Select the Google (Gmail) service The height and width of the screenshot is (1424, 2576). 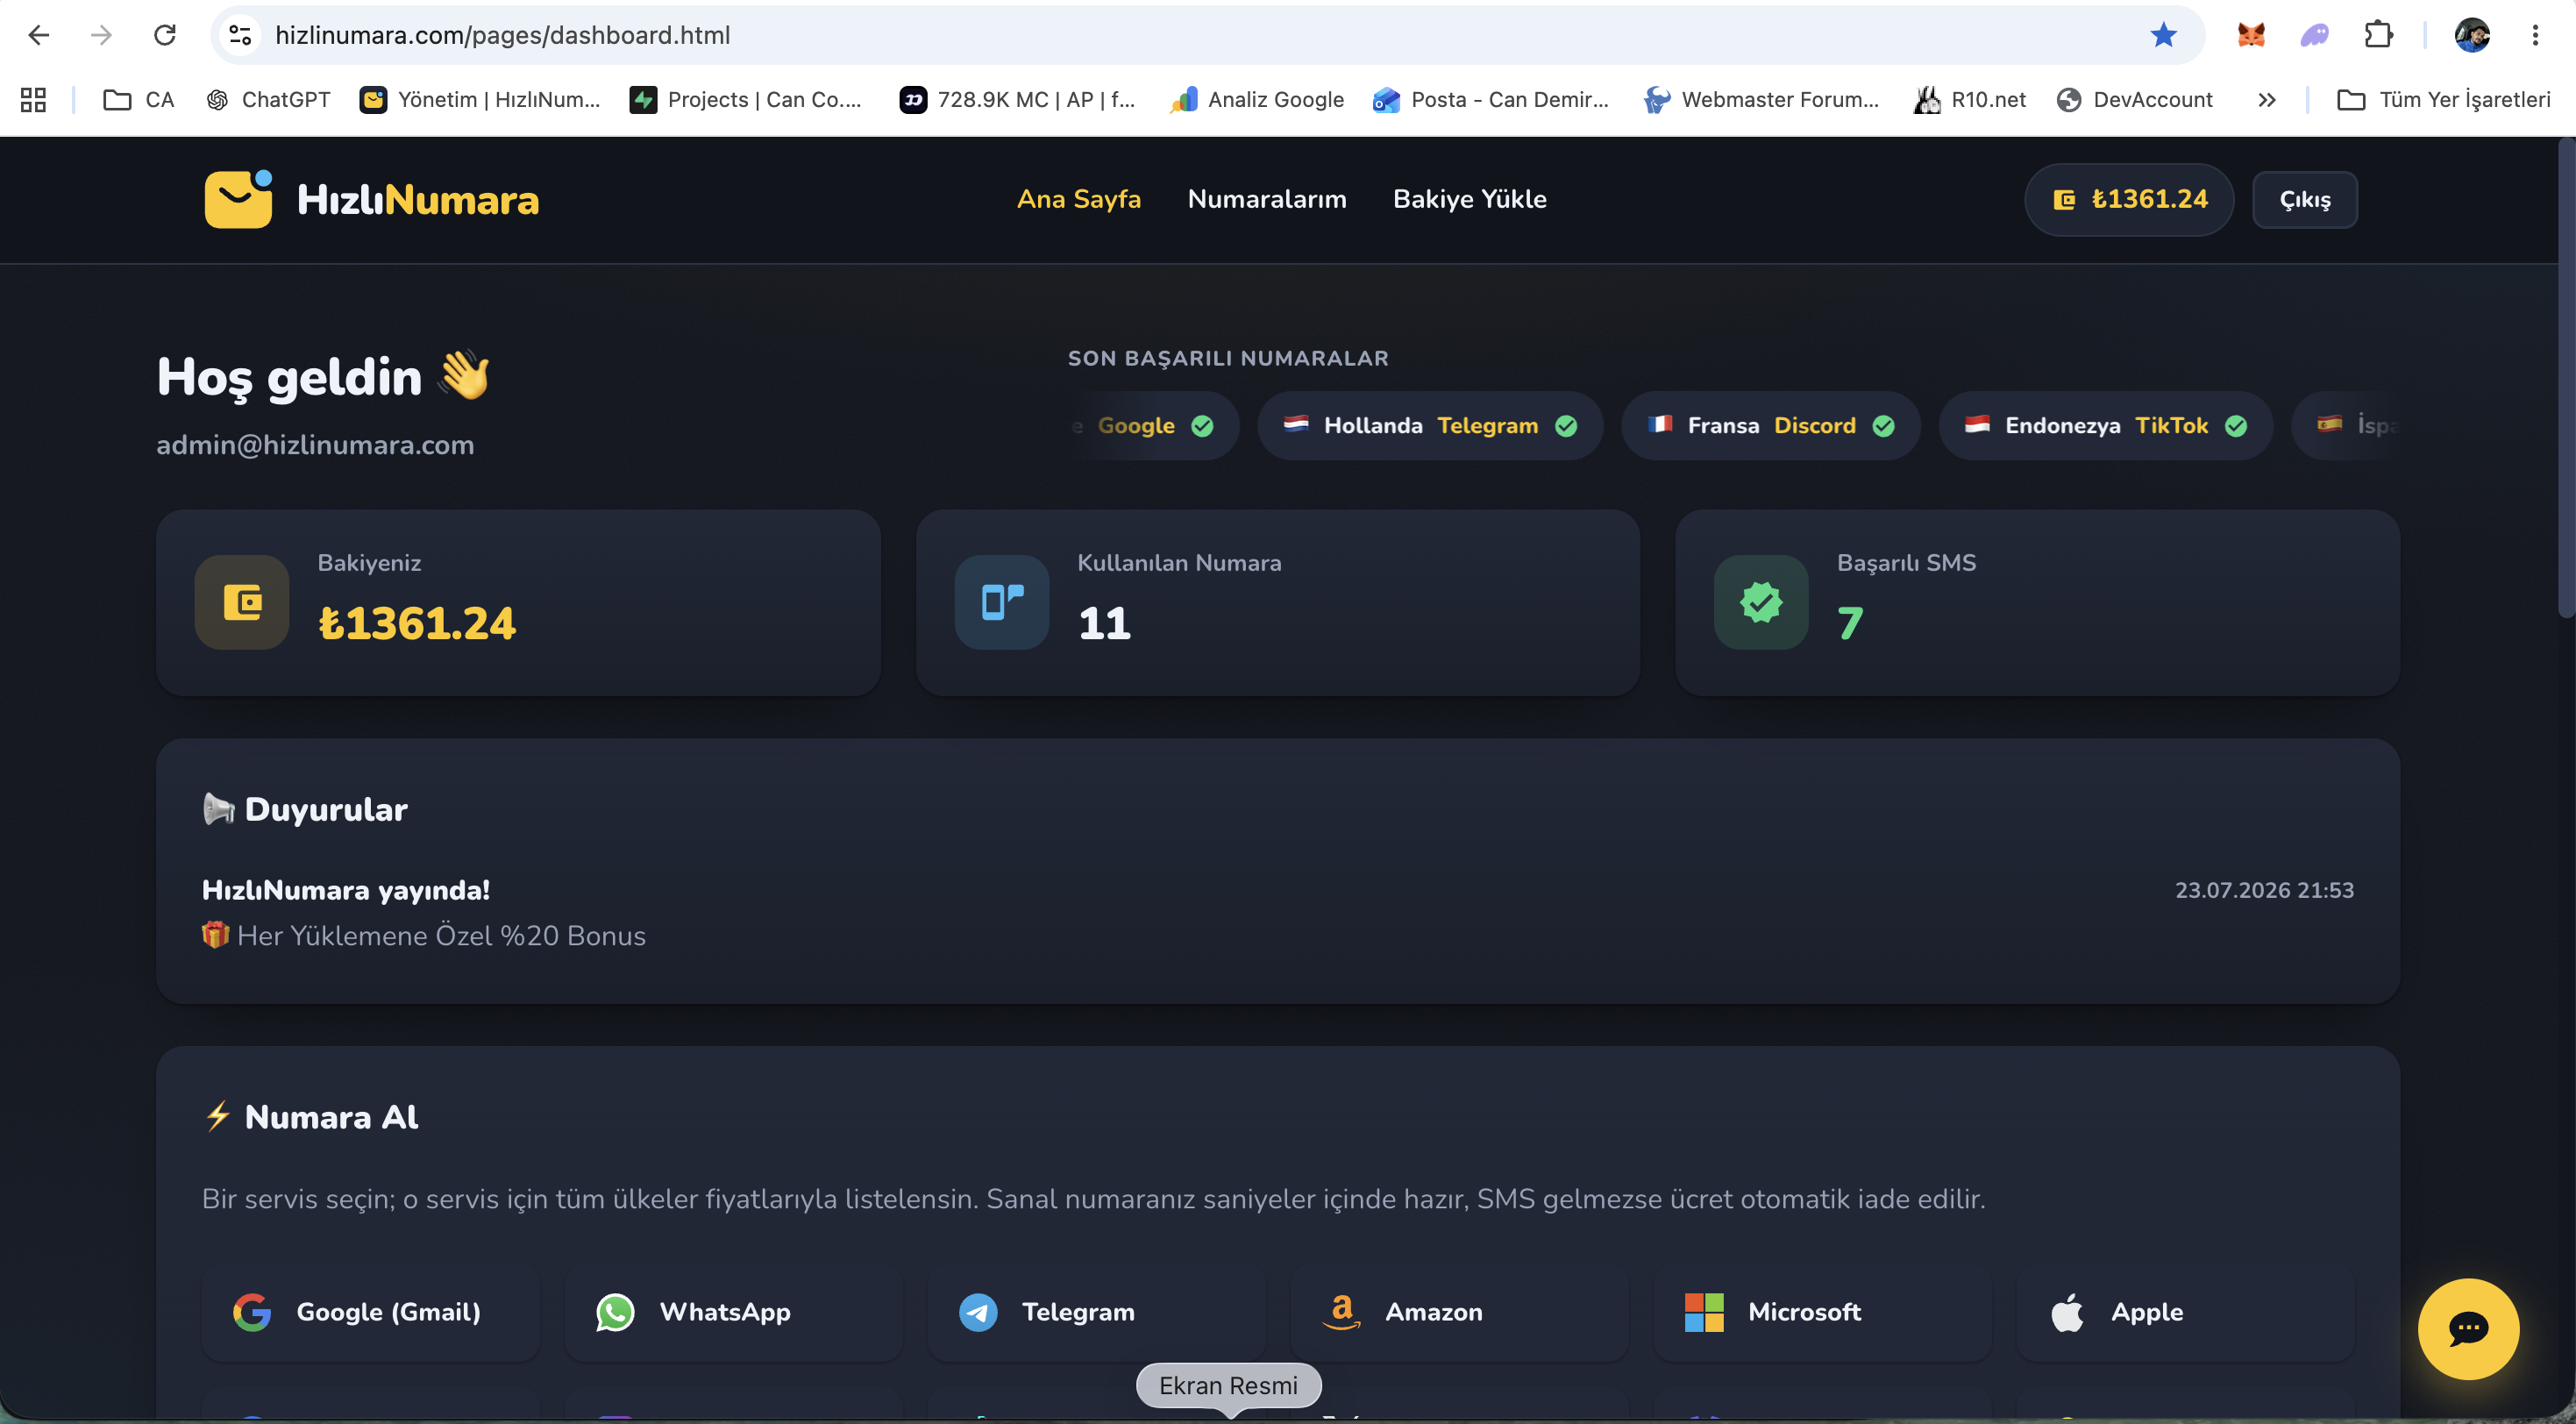click(371, 1312)
